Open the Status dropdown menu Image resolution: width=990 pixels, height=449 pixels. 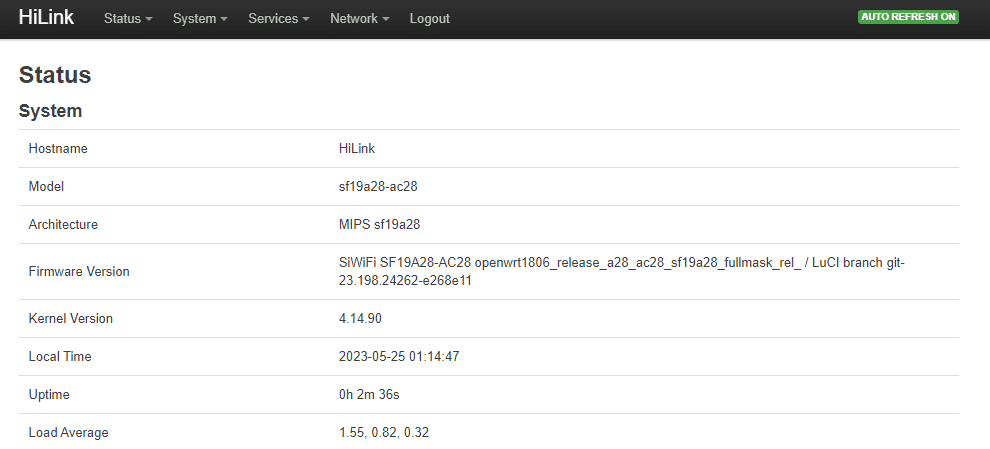[x=128, y=19]
